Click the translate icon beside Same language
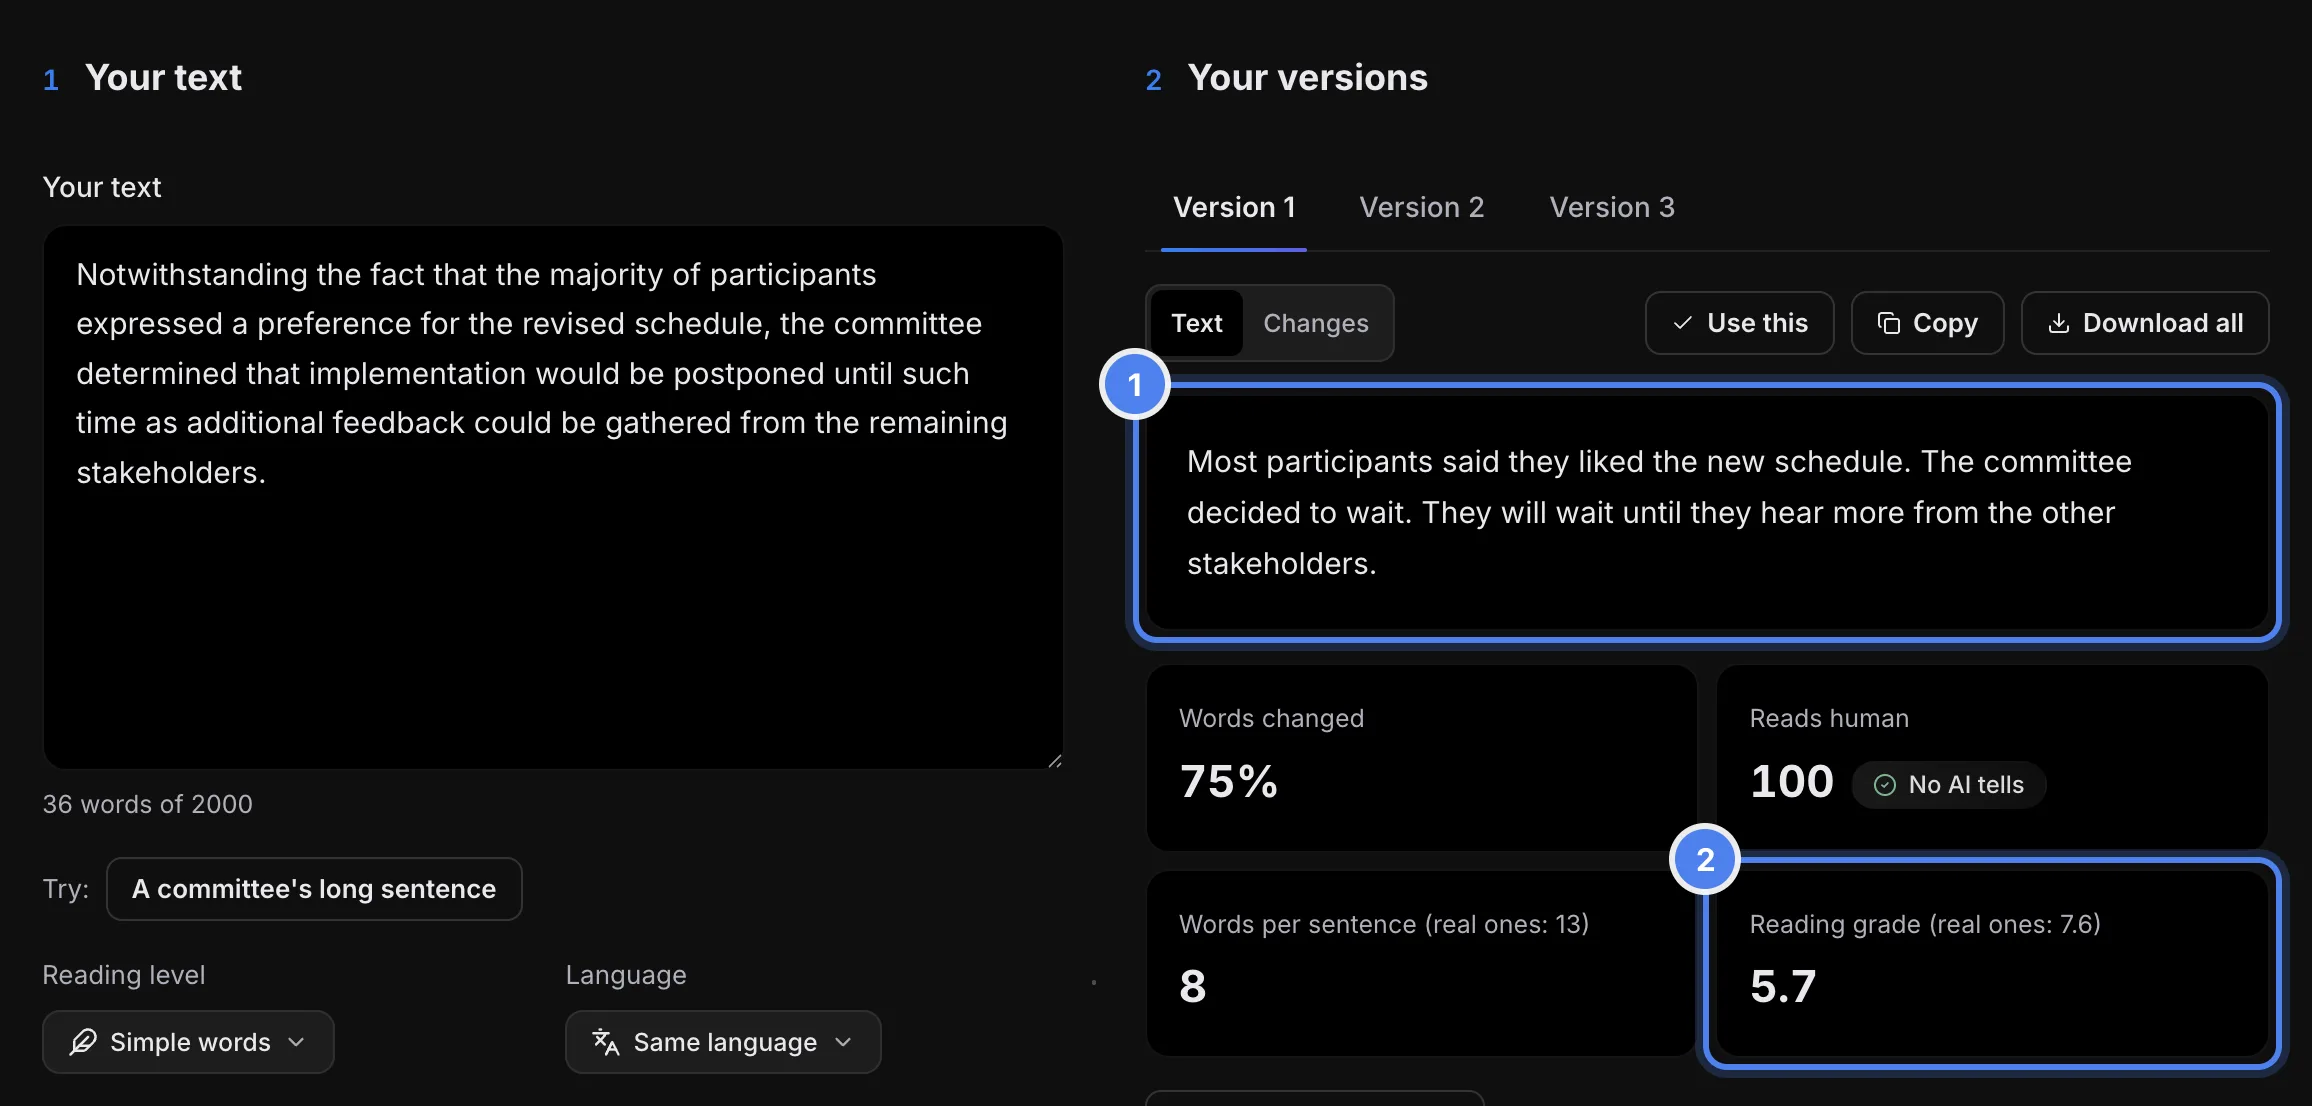 pyautogui.click(x=605, y=1042)
